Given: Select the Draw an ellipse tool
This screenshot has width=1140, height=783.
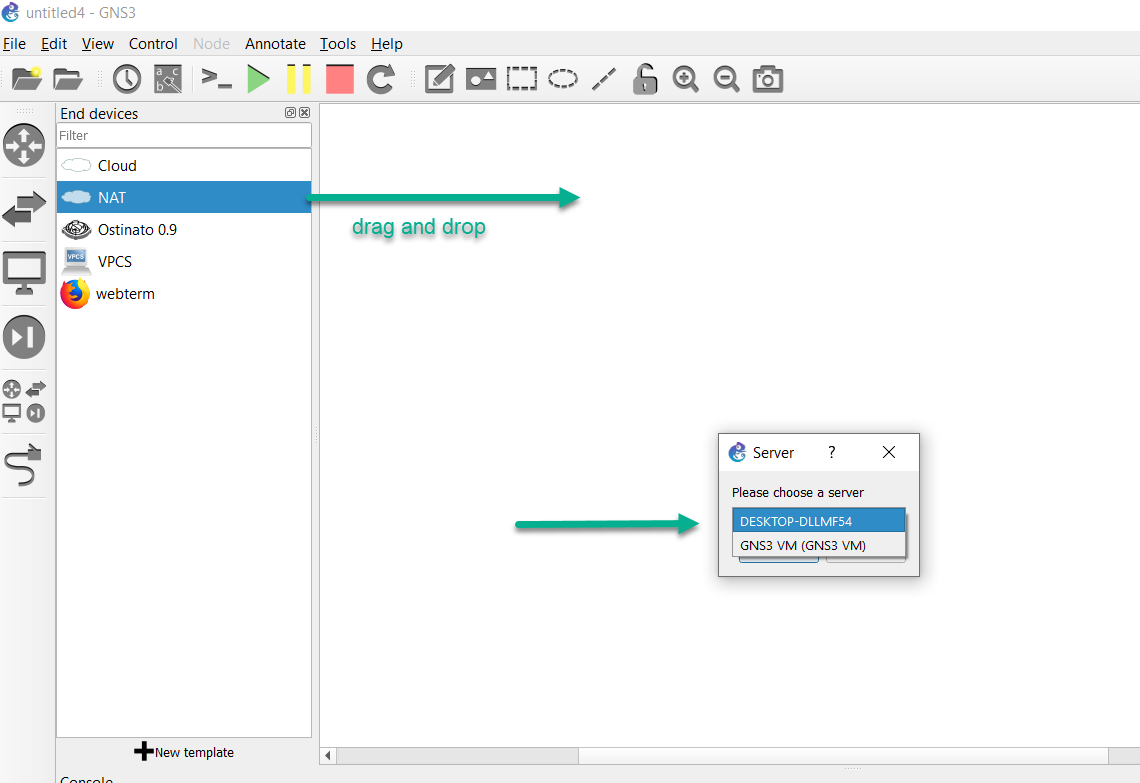Looking at the screenshot, I should pos(563,79).
